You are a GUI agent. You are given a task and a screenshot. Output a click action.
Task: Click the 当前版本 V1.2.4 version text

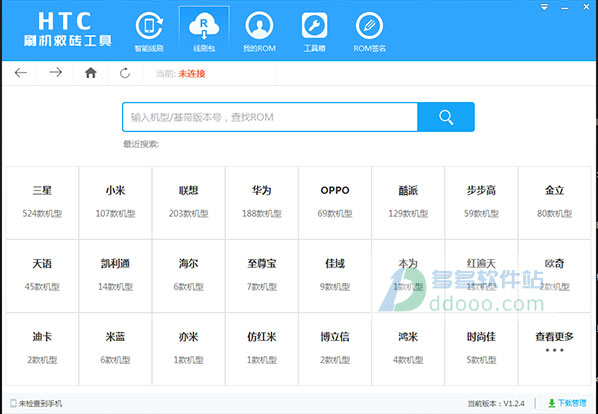pos(496,403)
